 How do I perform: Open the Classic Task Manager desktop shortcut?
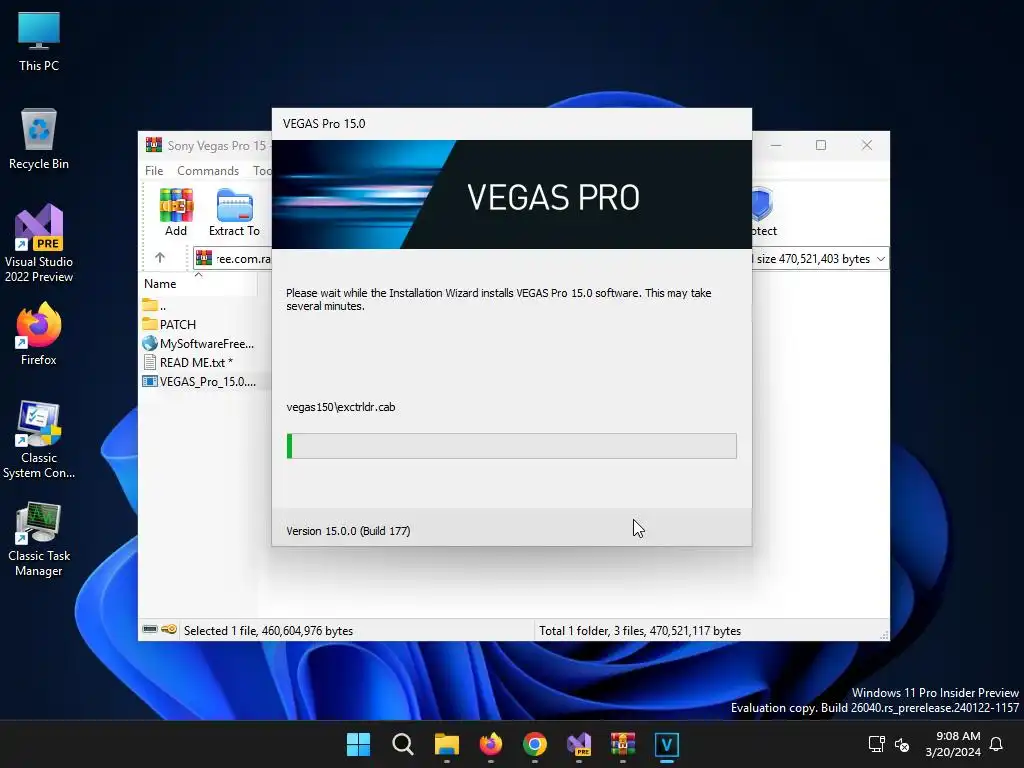tap(39, 539)
